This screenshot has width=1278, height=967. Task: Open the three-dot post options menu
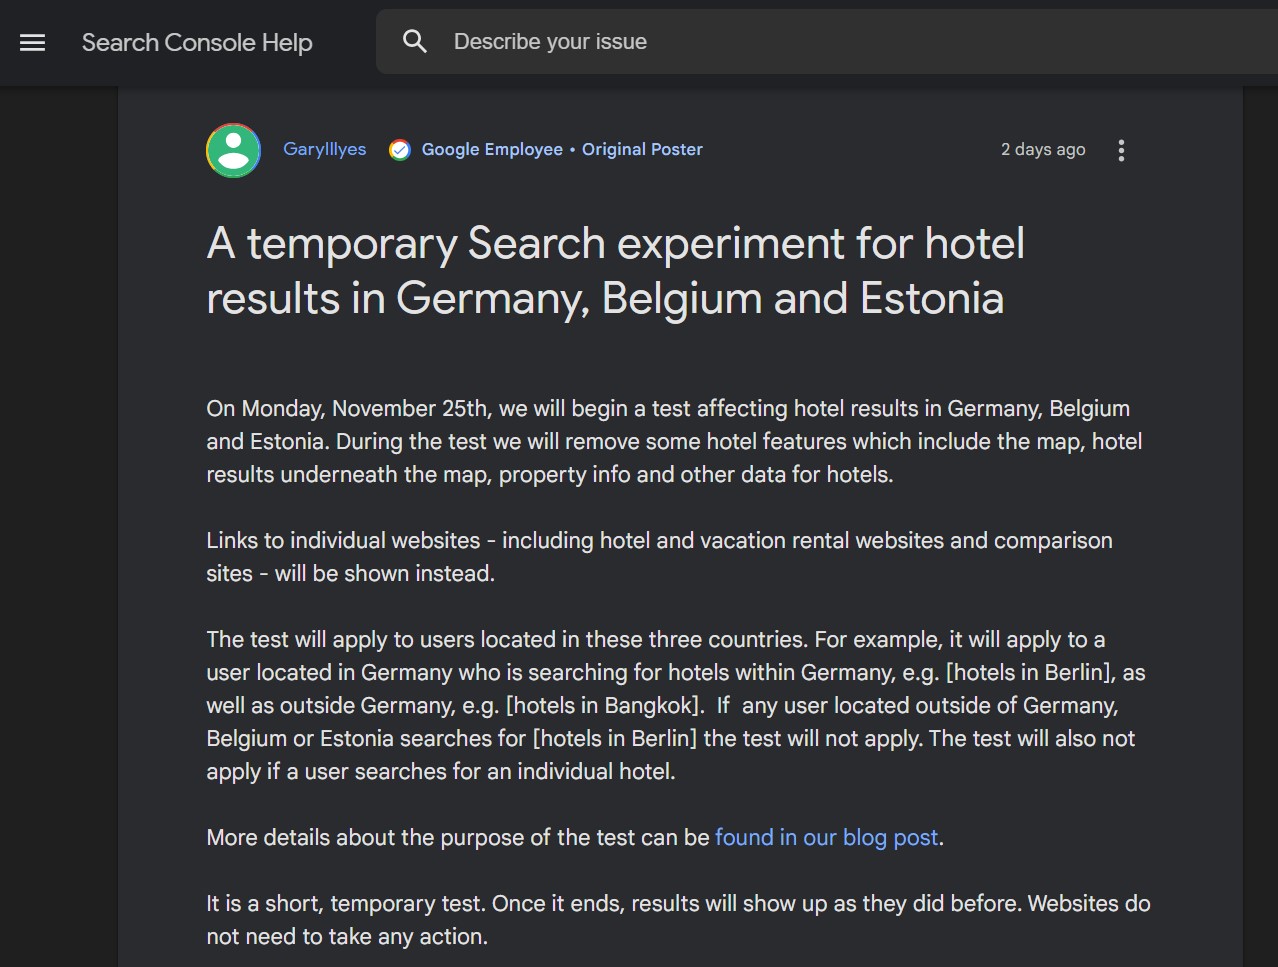pos(1121,150)
